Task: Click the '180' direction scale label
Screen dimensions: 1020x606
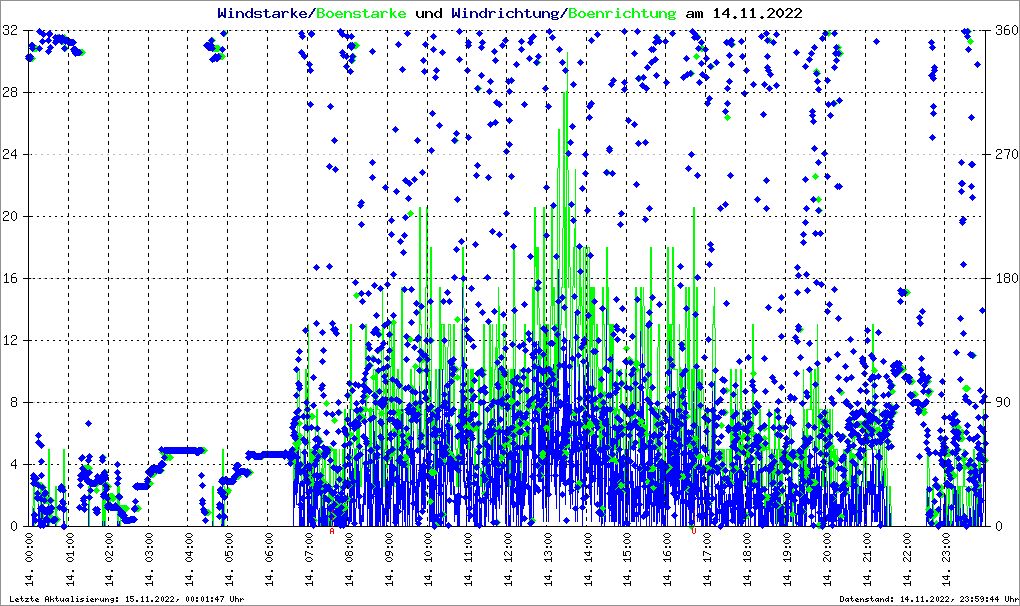Action: tap(1007, 278)
